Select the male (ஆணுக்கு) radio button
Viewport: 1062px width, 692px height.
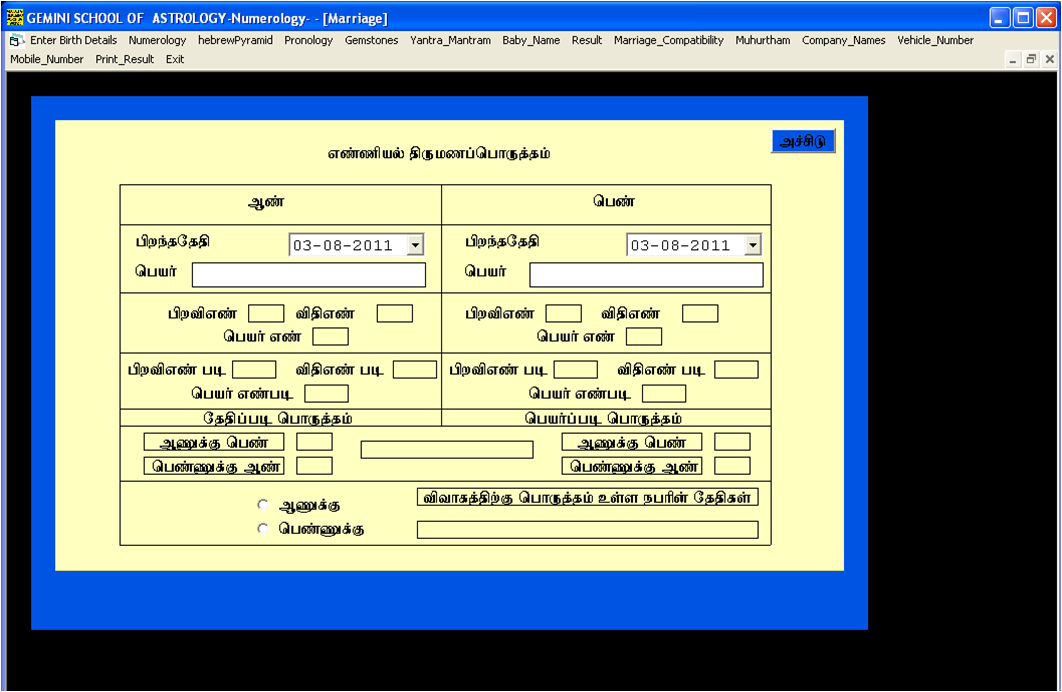coord(263,504)
